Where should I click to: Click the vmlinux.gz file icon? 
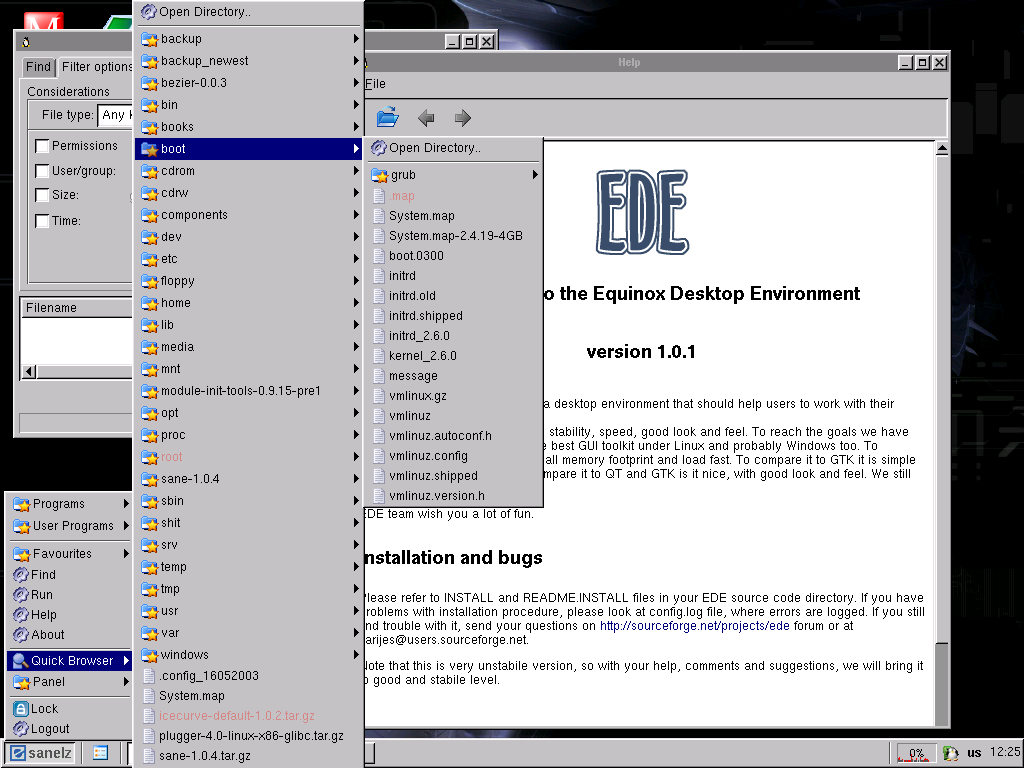379,396
